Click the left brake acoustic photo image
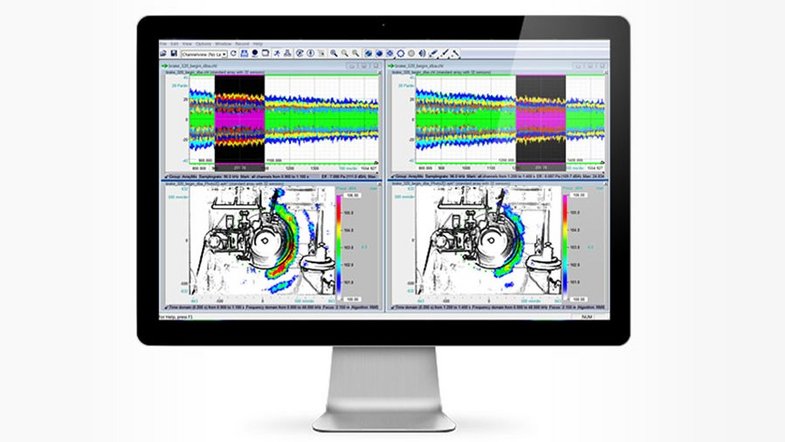Screen dimensions: 785x442 click(262, 242)
